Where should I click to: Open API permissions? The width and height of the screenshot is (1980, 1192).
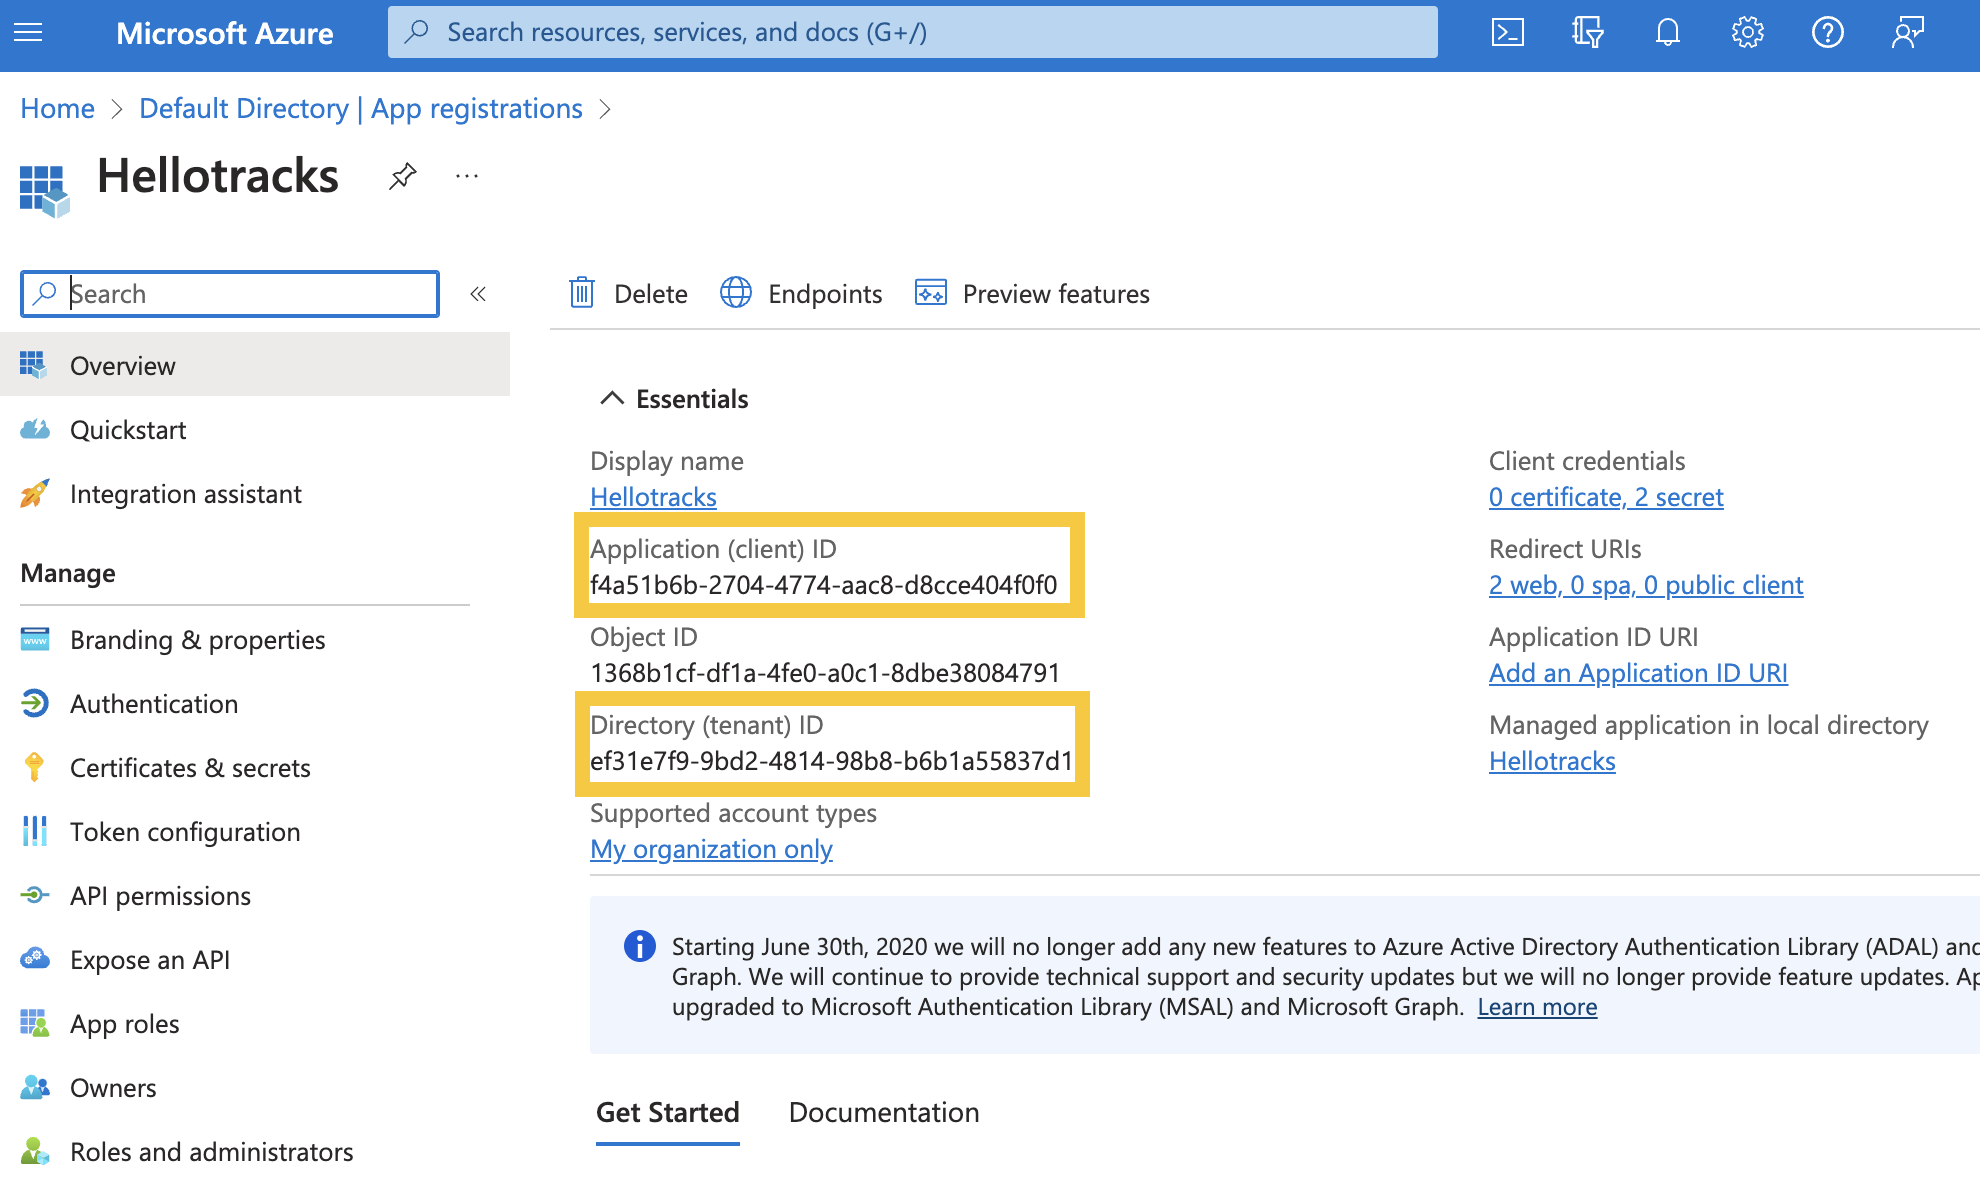coord(160,896)
